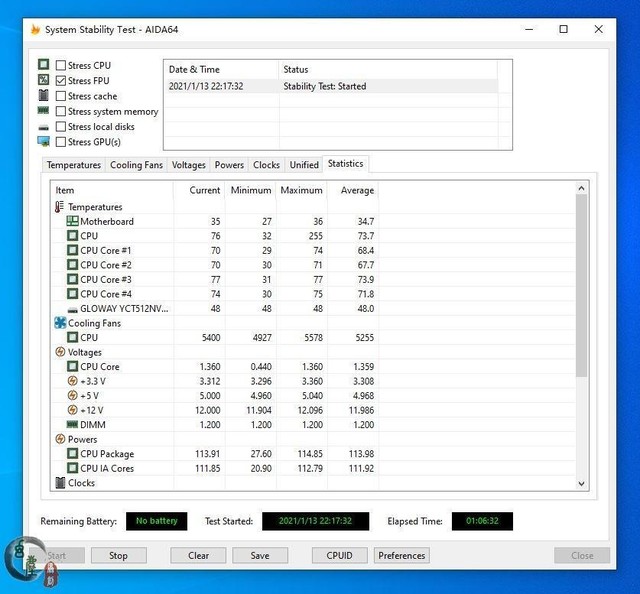
Task: Open the Unified tab
Action: [304, 165]
